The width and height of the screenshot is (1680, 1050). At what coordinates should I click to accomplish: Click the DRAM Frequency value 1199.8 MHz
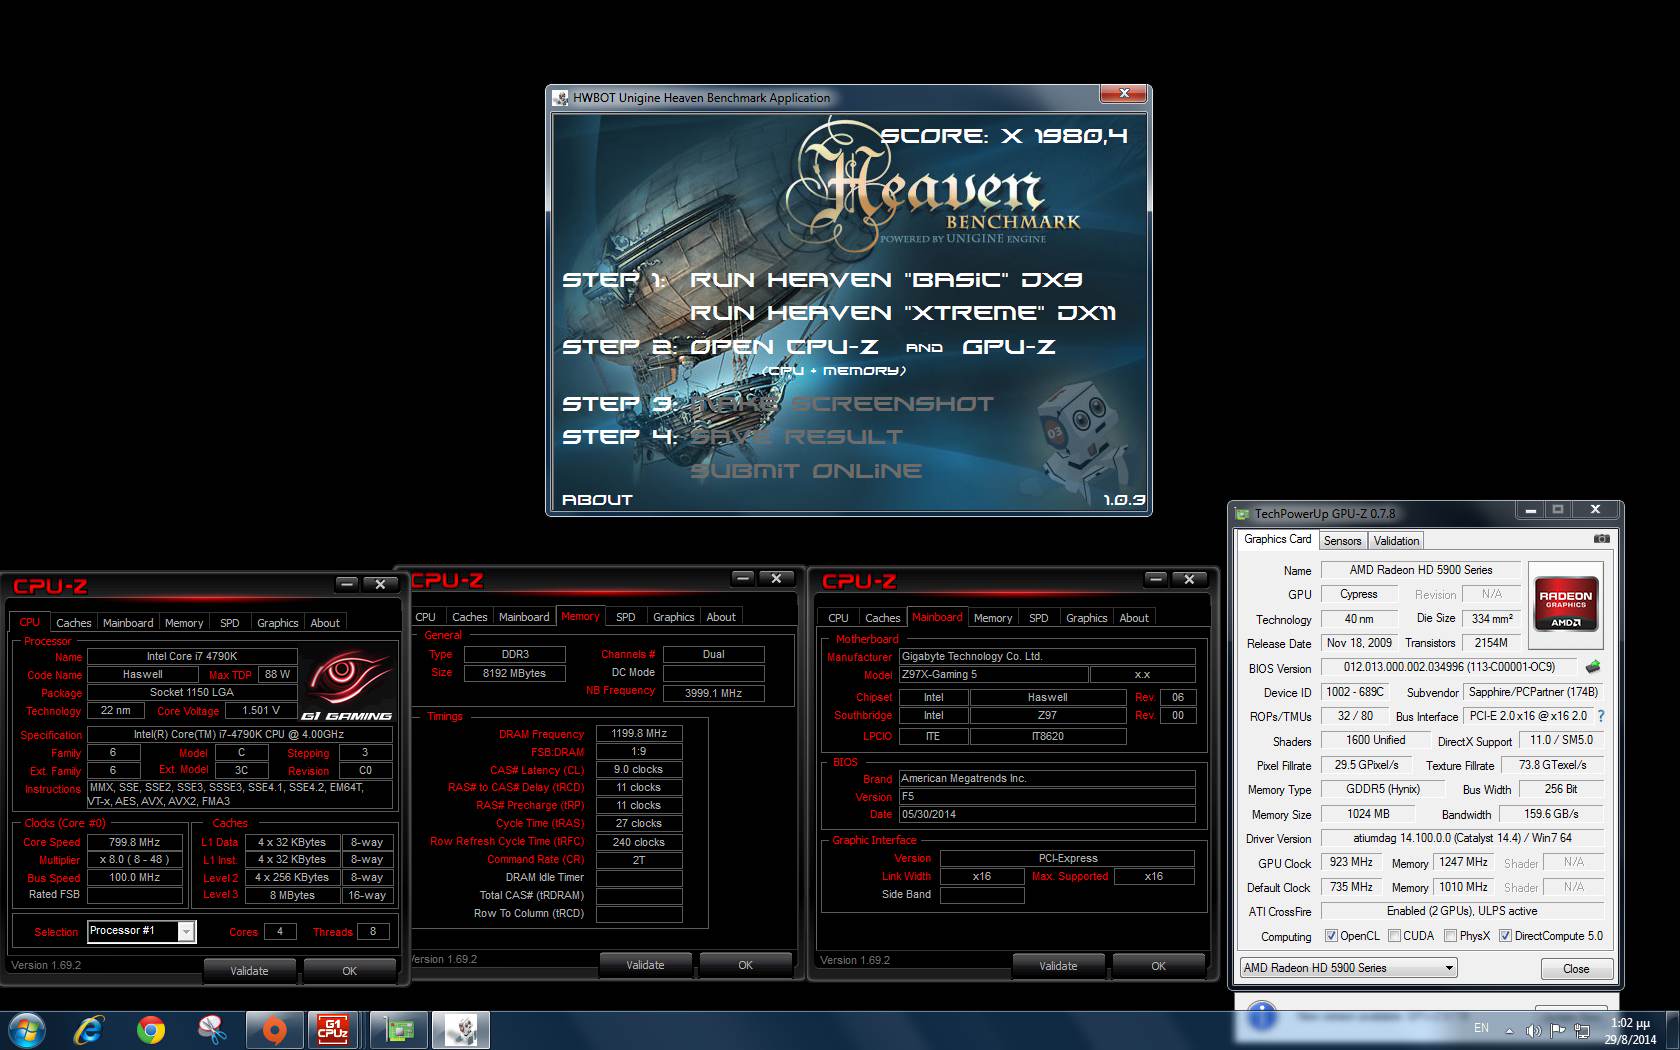(639, 733)
